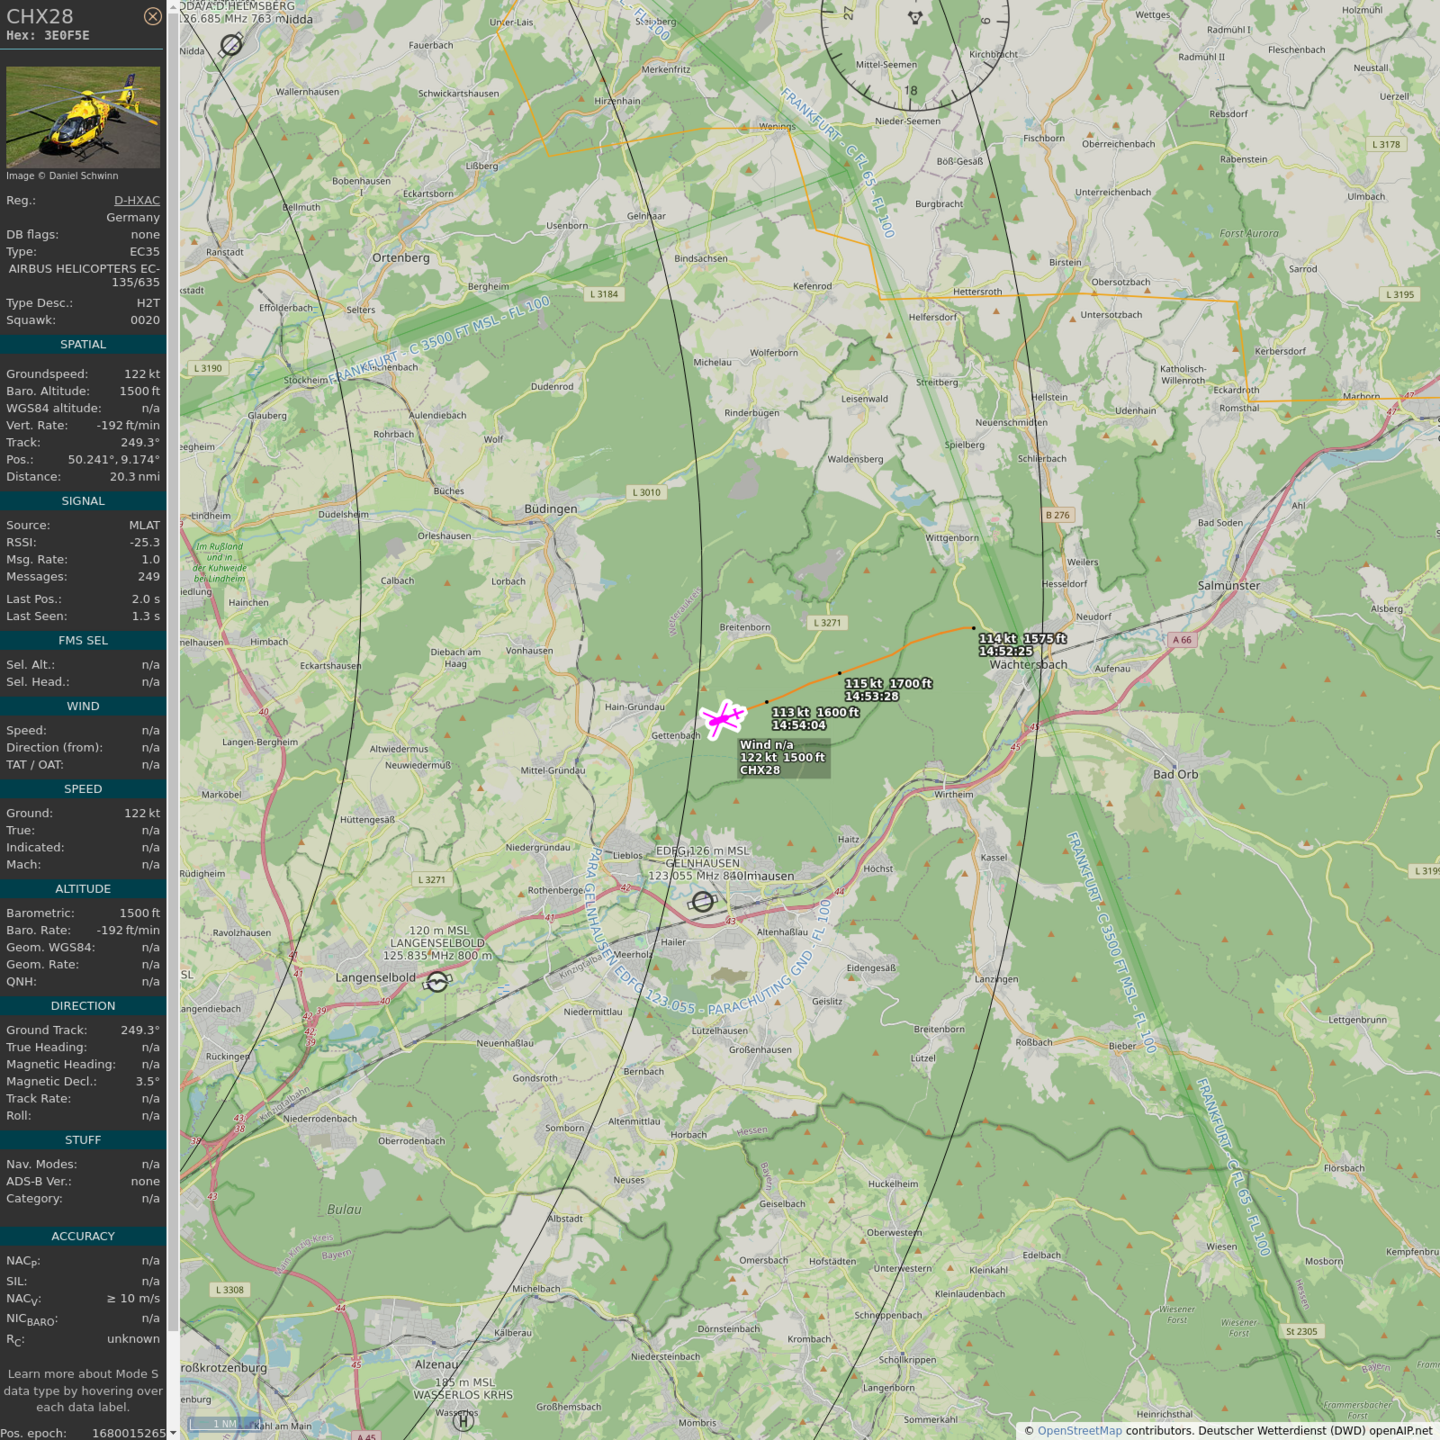Click the Langenselbold airfield symbol
This screenshot has height=1440, width=1440.
[x=437, y=982]
